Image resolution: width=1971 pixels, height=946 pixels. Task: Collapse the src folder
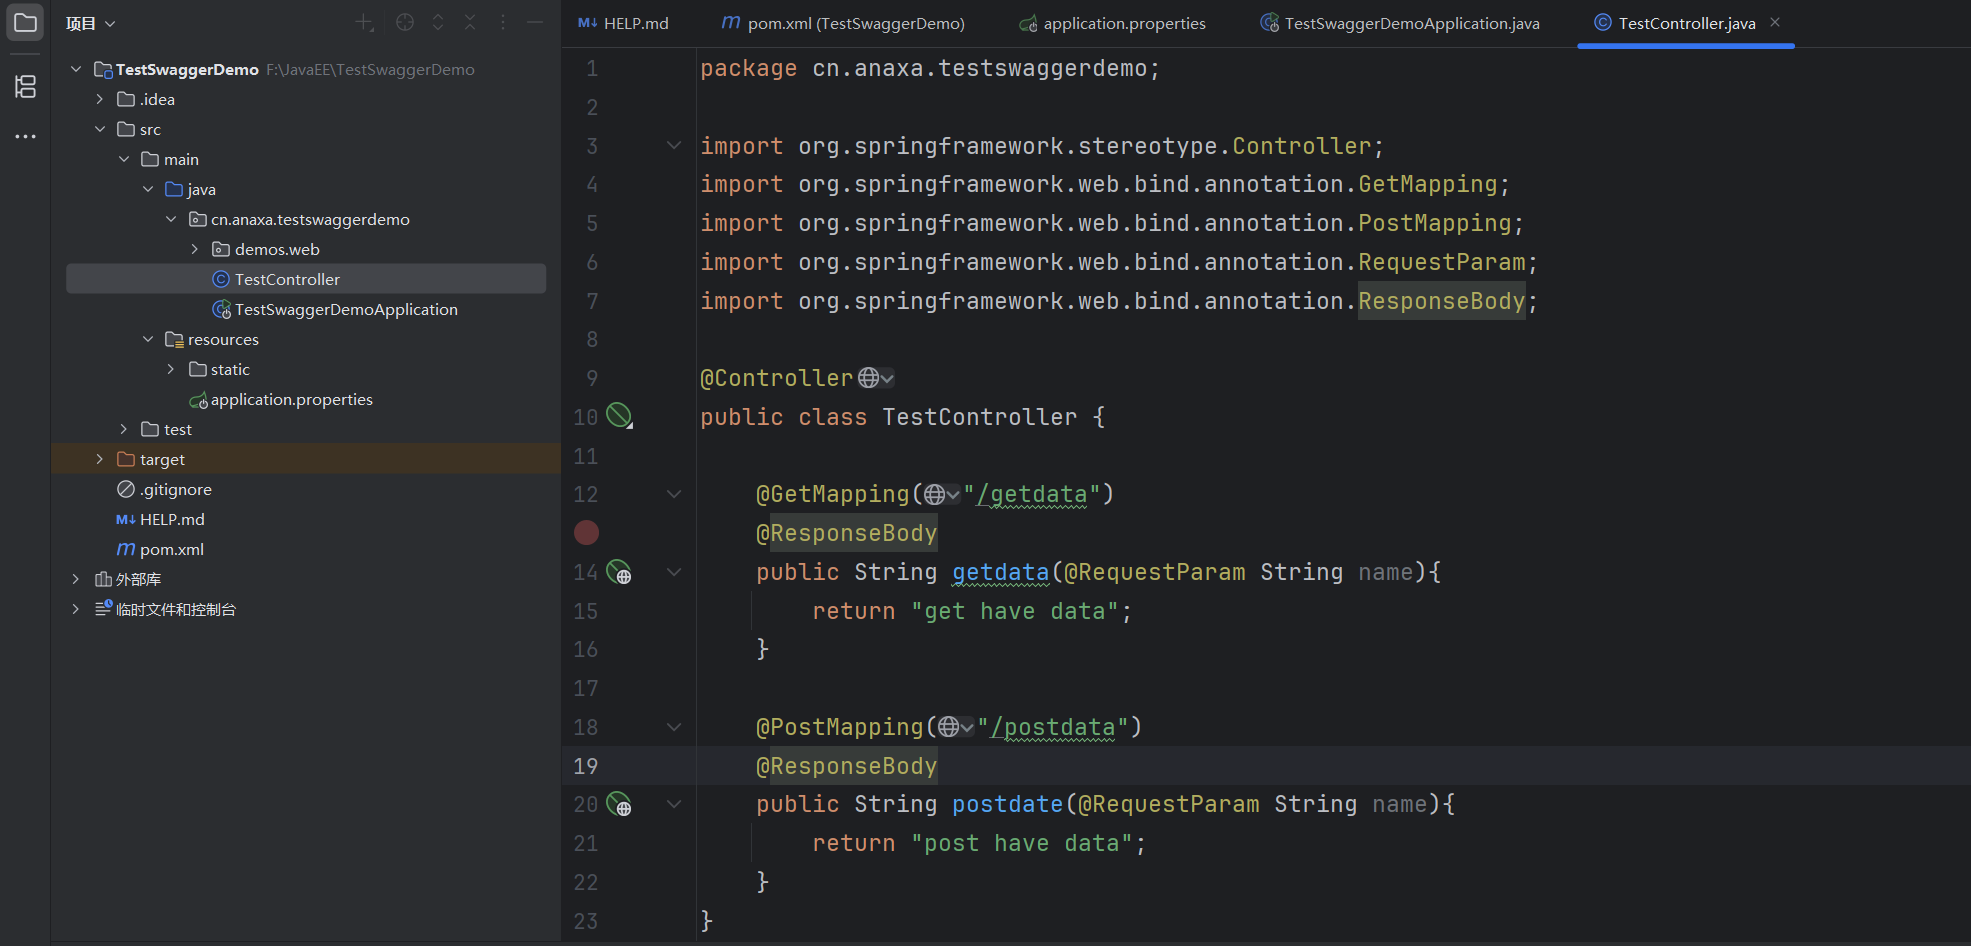[x=100, y=129]
